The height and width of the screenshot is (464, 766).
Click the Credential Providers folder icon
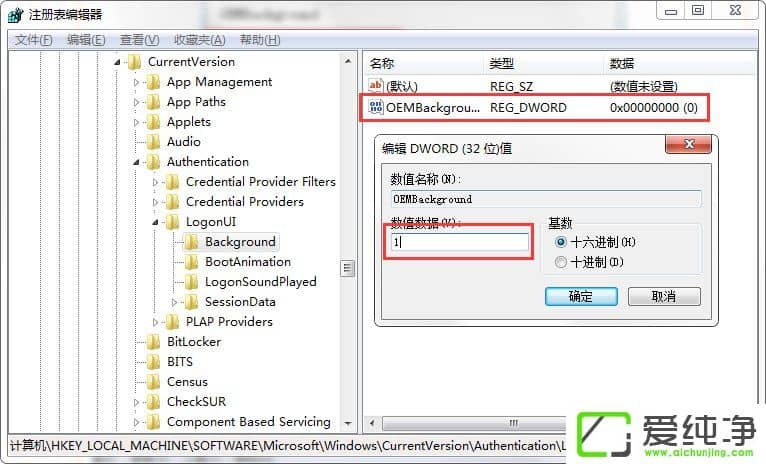tap(172, 202)
